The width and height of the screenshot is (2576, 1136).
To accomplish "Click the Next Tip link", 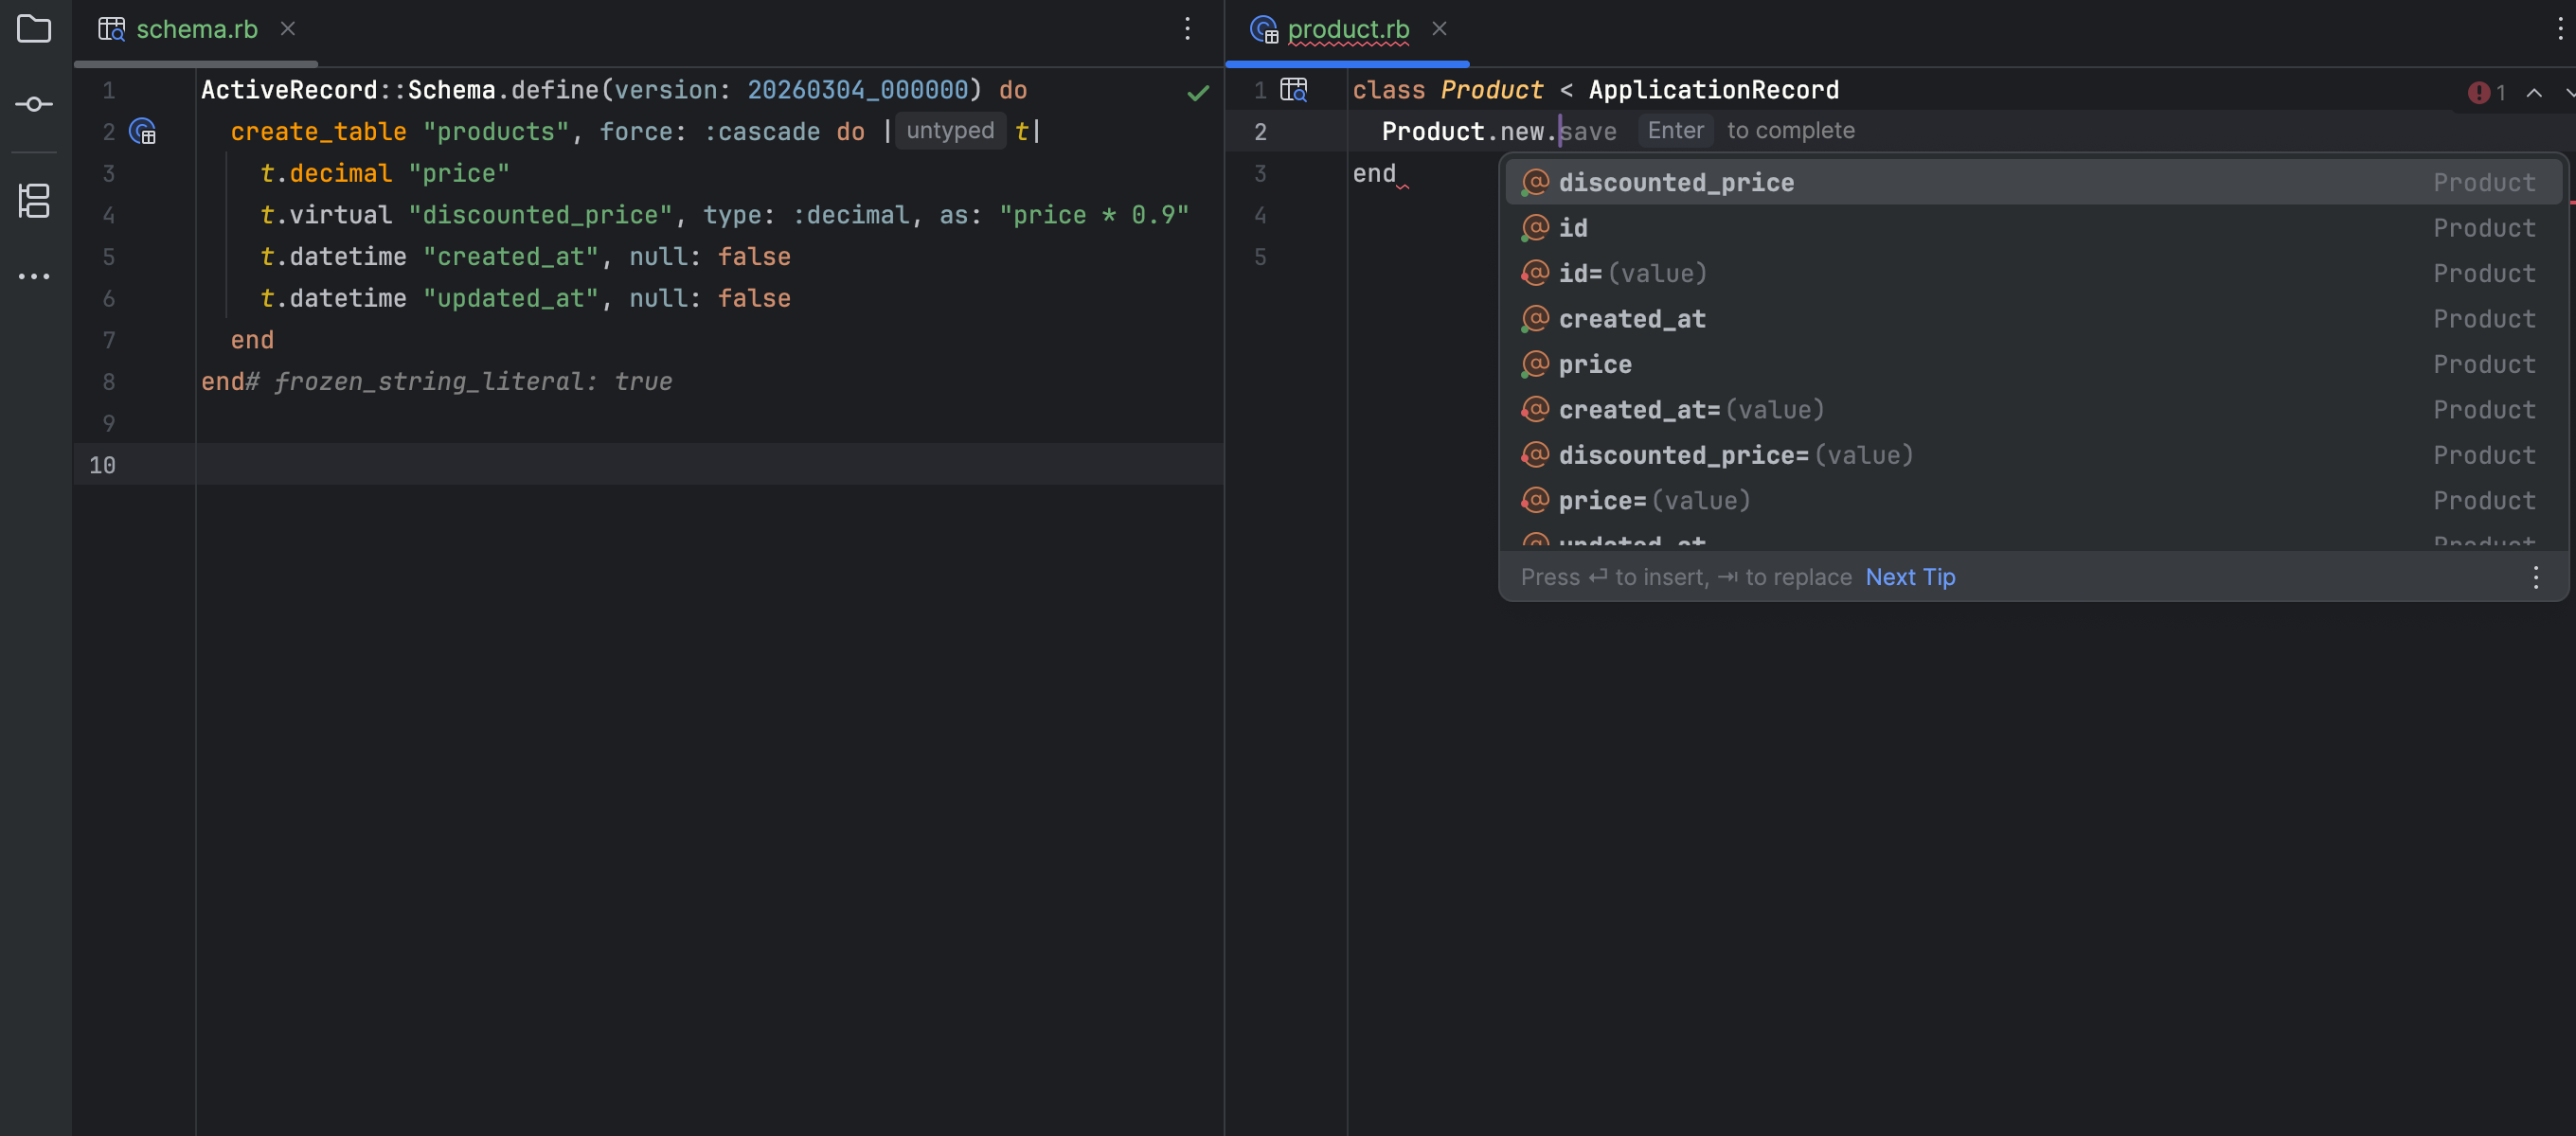I will (1910, 577).
